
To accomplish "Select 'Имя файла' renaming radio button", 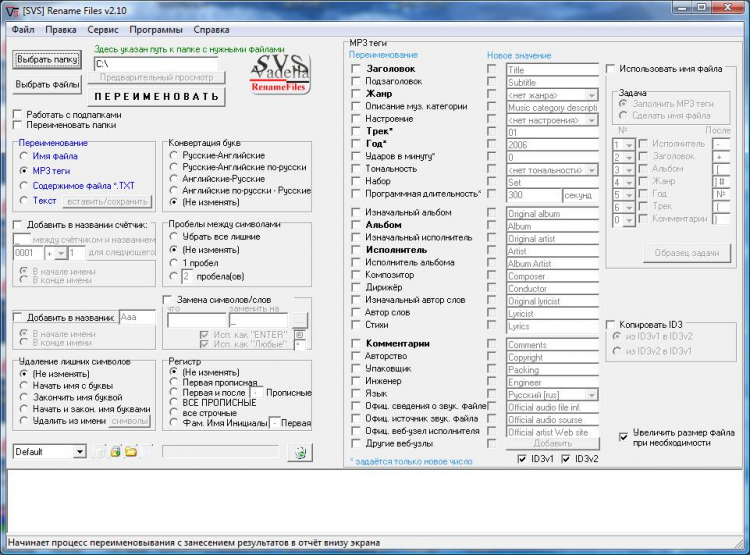I will 23,156.
